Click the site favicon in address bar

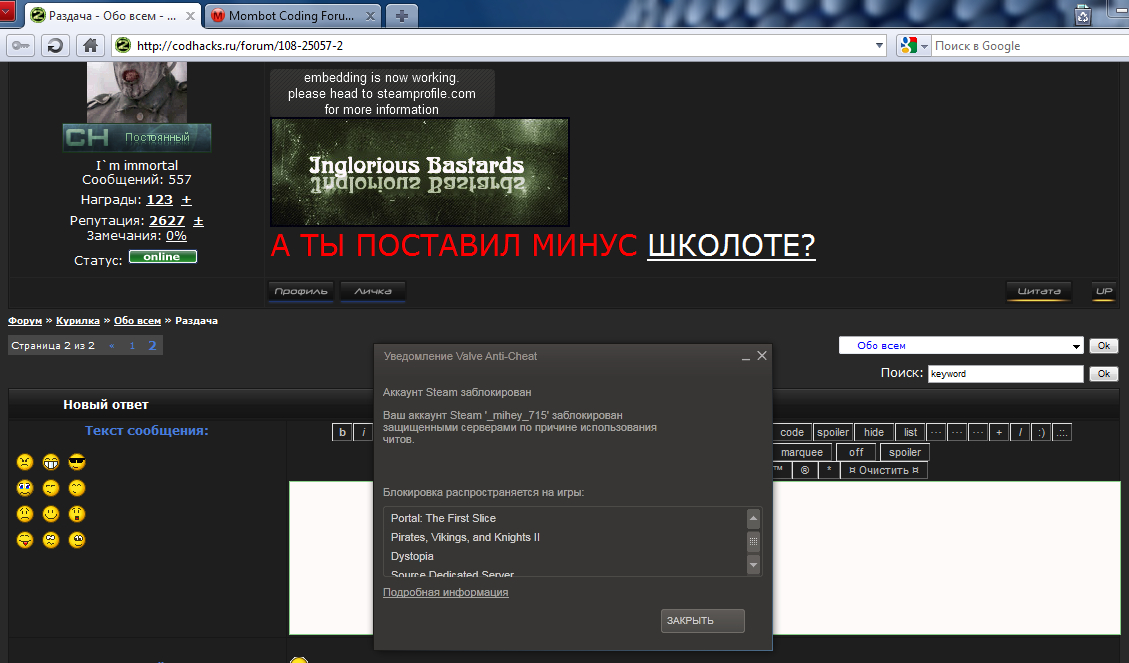123,45
